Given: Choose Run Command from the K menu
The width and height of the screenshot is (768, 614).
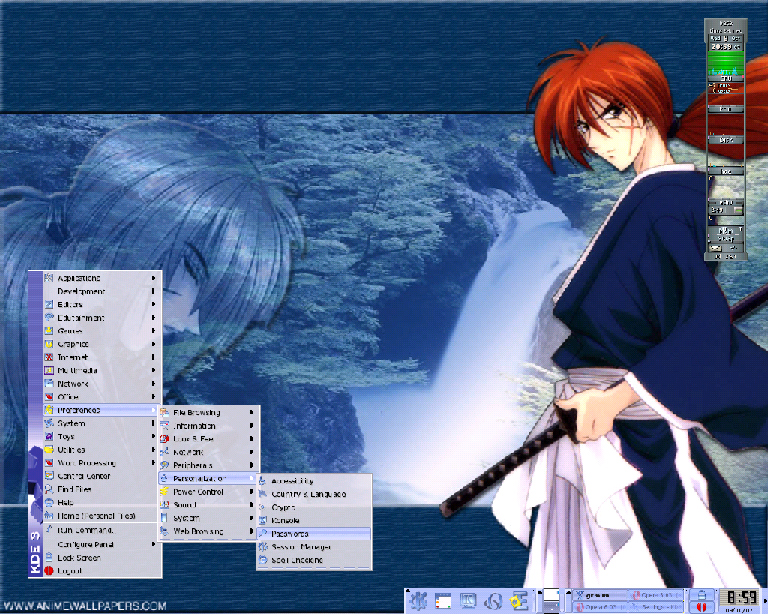Looking at the screenshot, I should click(102, 530).
